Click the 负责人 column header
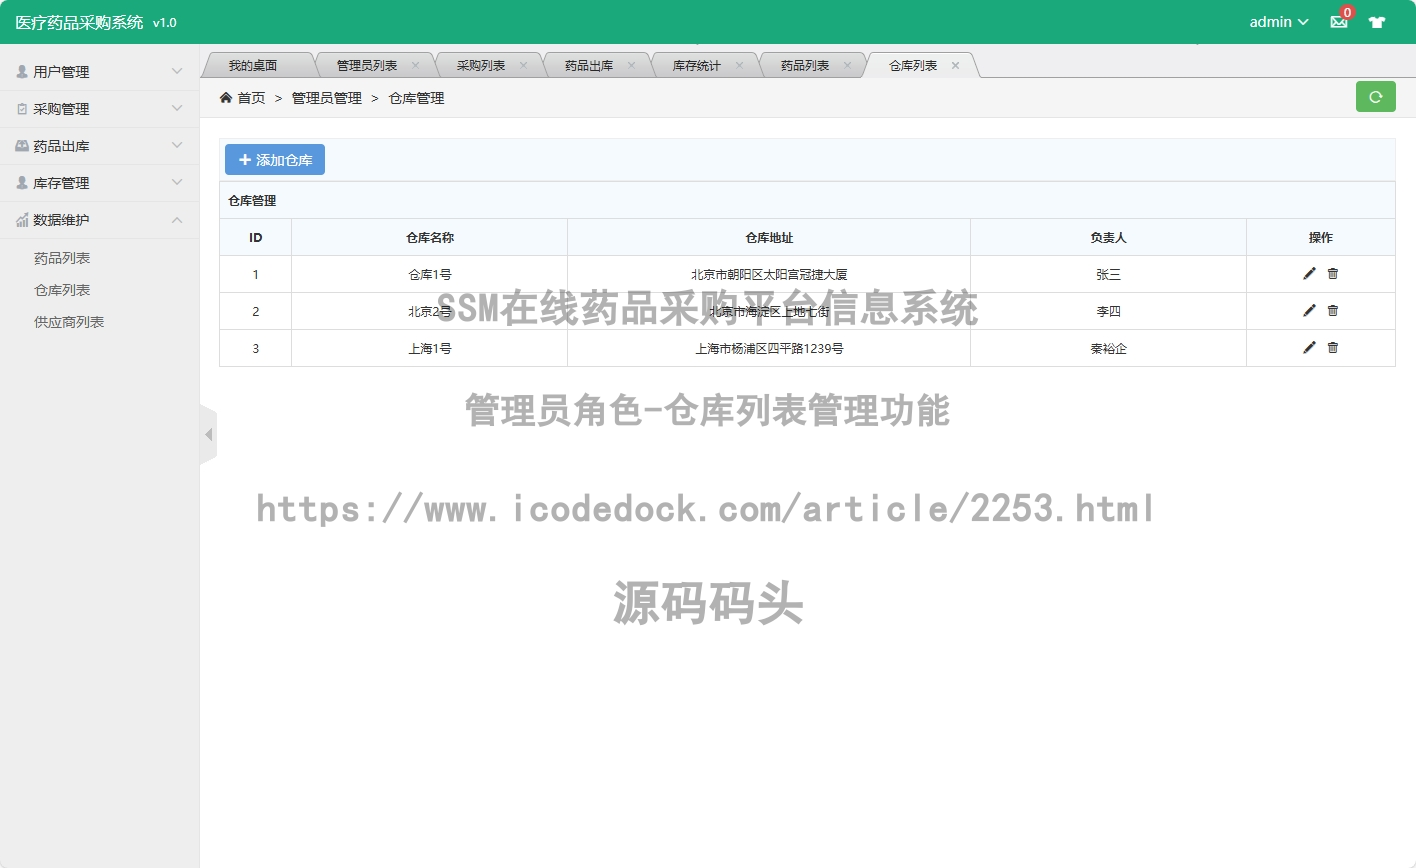This screenshot has height=868, width=1416. [1108, 237]
